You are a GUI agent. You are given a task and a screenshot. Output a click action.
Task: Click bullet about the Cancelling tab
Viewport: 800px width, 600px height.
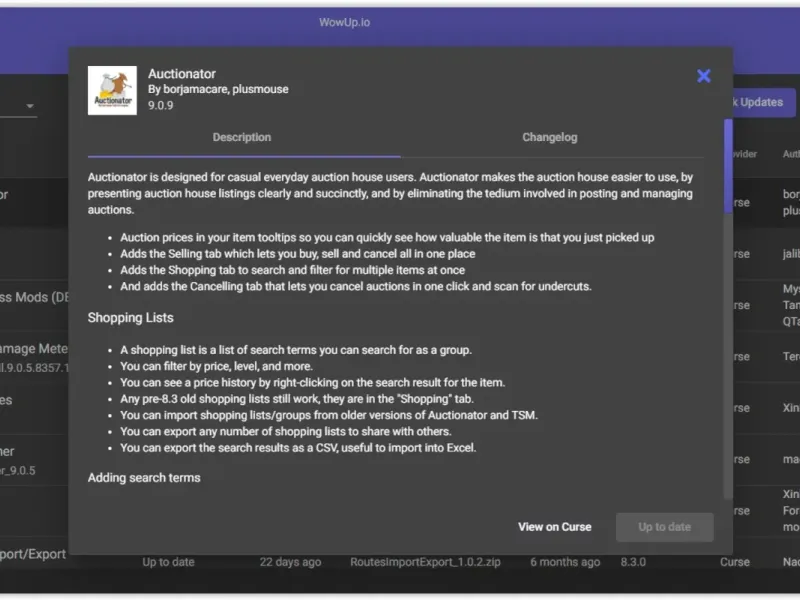tap(356, 286)
